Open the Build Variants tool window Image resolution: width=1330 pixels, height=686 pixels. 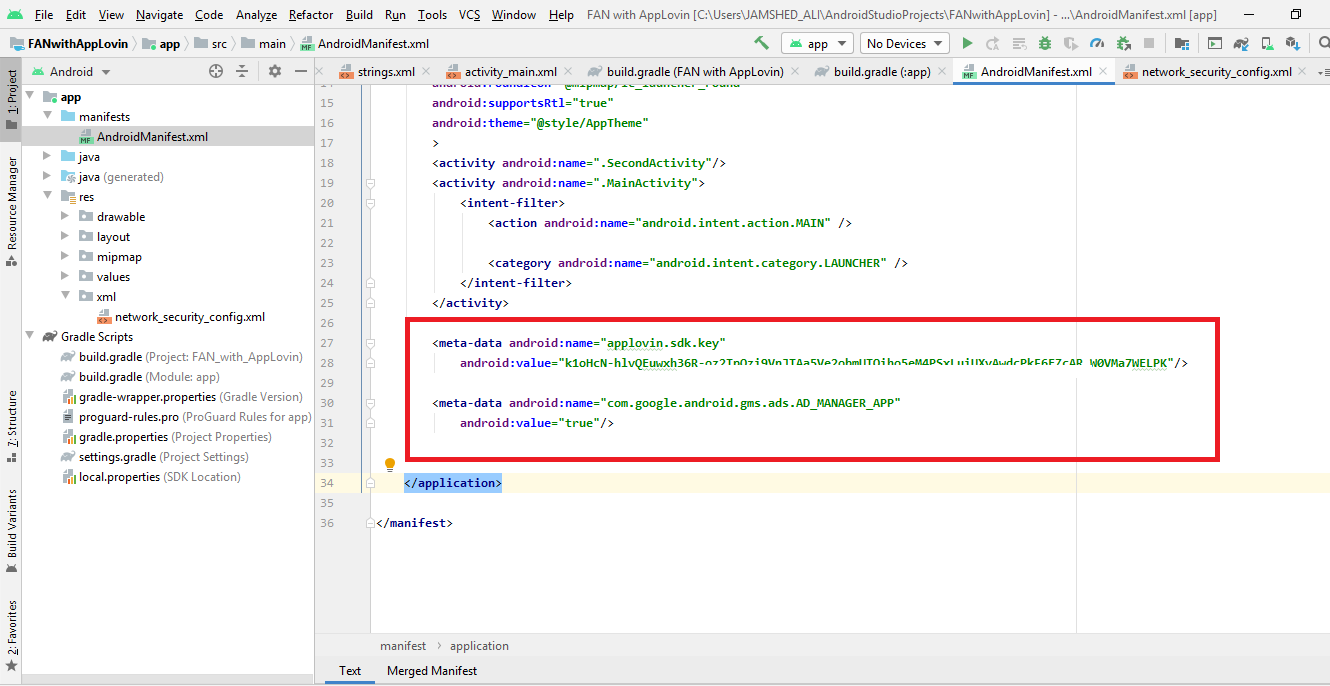pyautogui.click(x=12, y=530)
